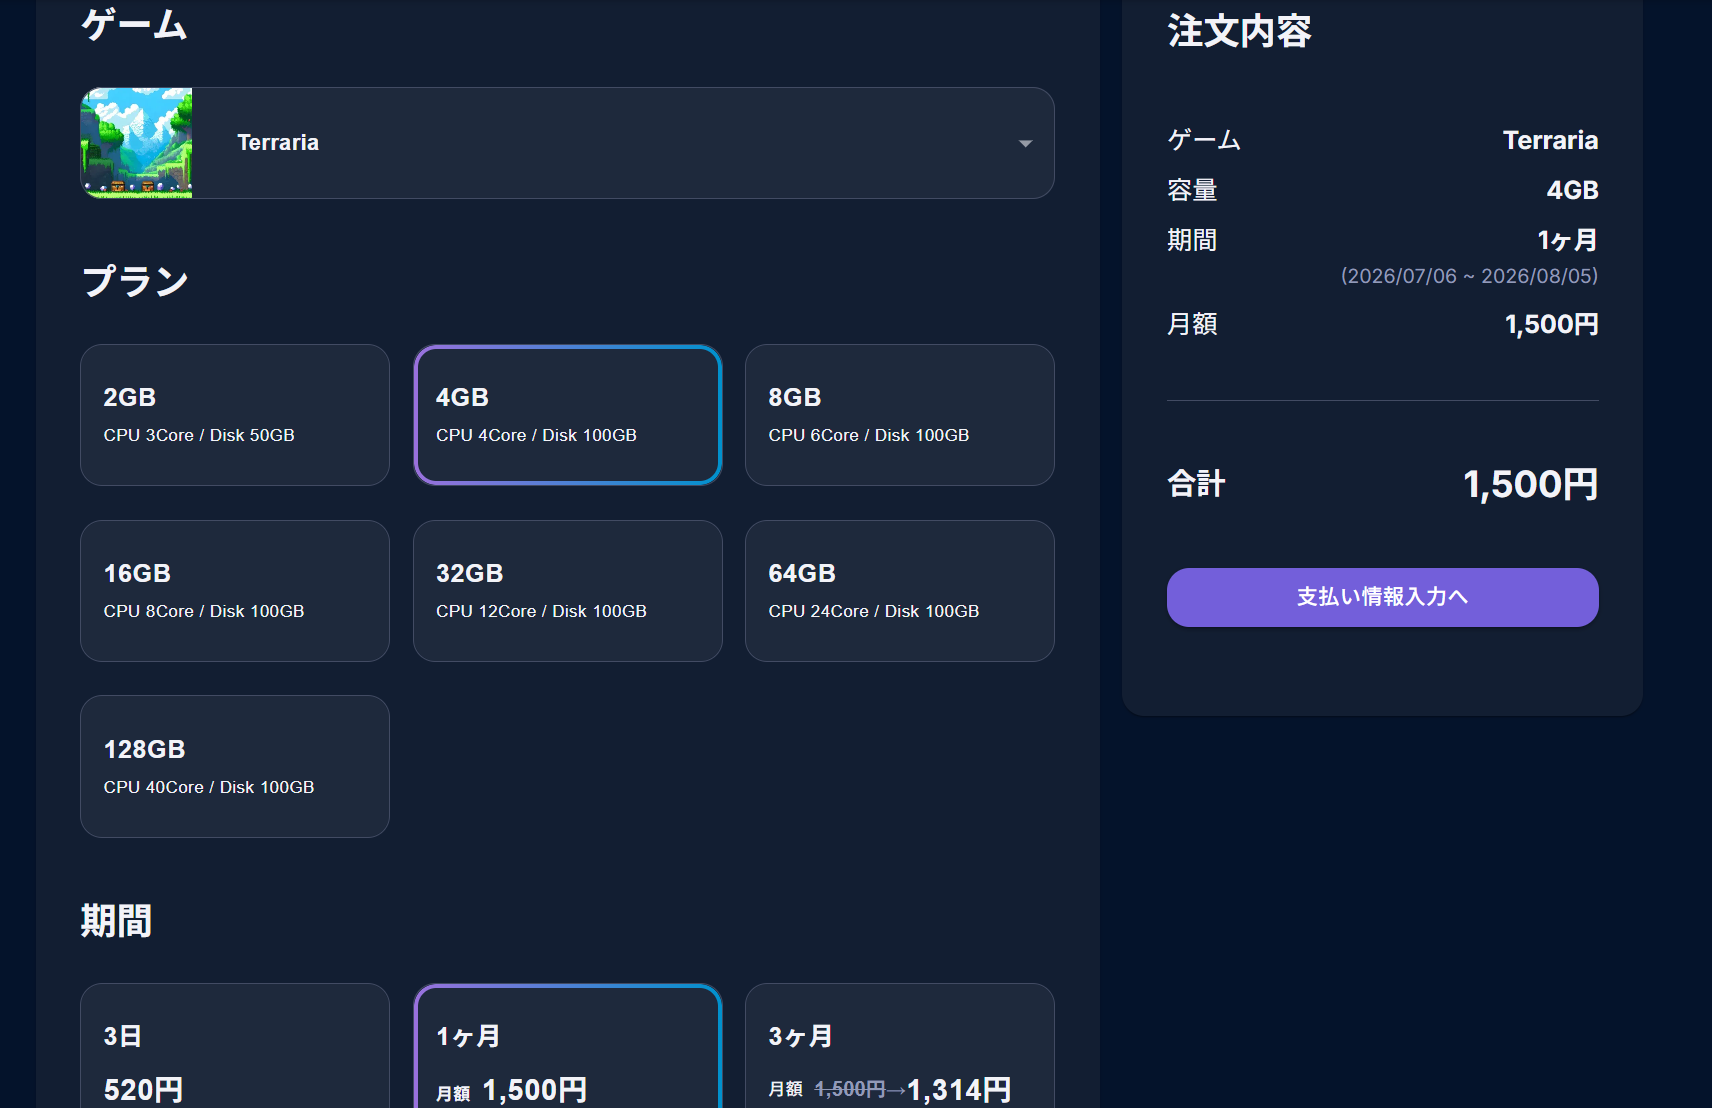Expand the game selection dropdown arrow
Screen dimensions: 1712x1108
coord(1025,143)
